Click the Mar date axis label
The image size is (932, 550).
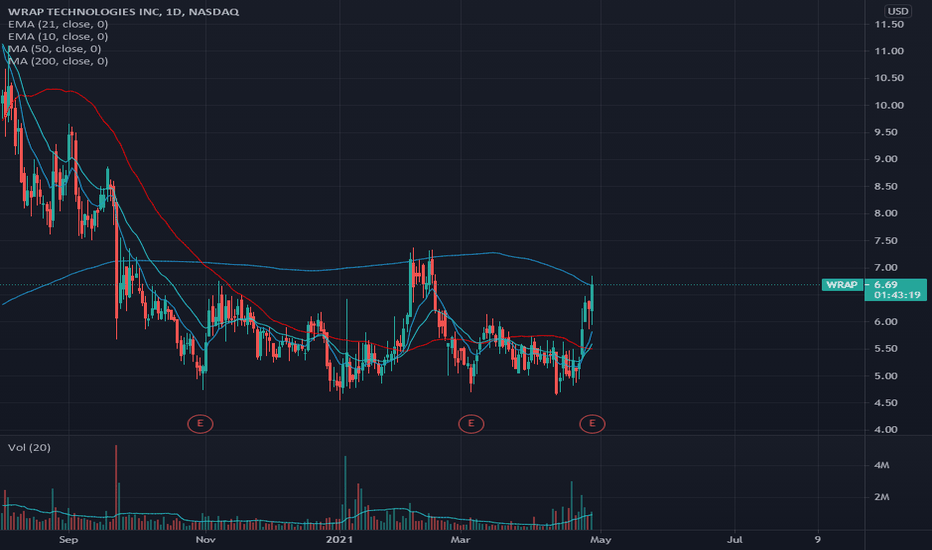coord(461,540)
